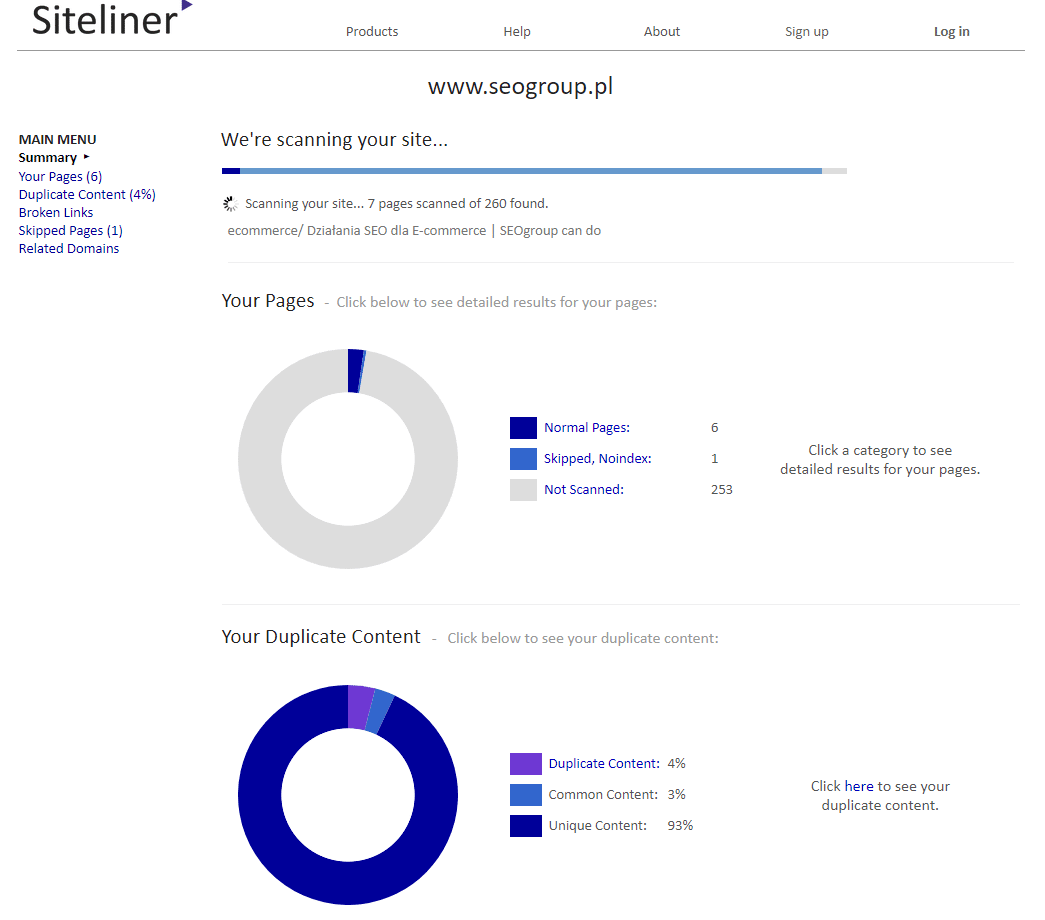Screen dimensions: 1045x920
Task: Open the About menu
Action: pos(662,31)
